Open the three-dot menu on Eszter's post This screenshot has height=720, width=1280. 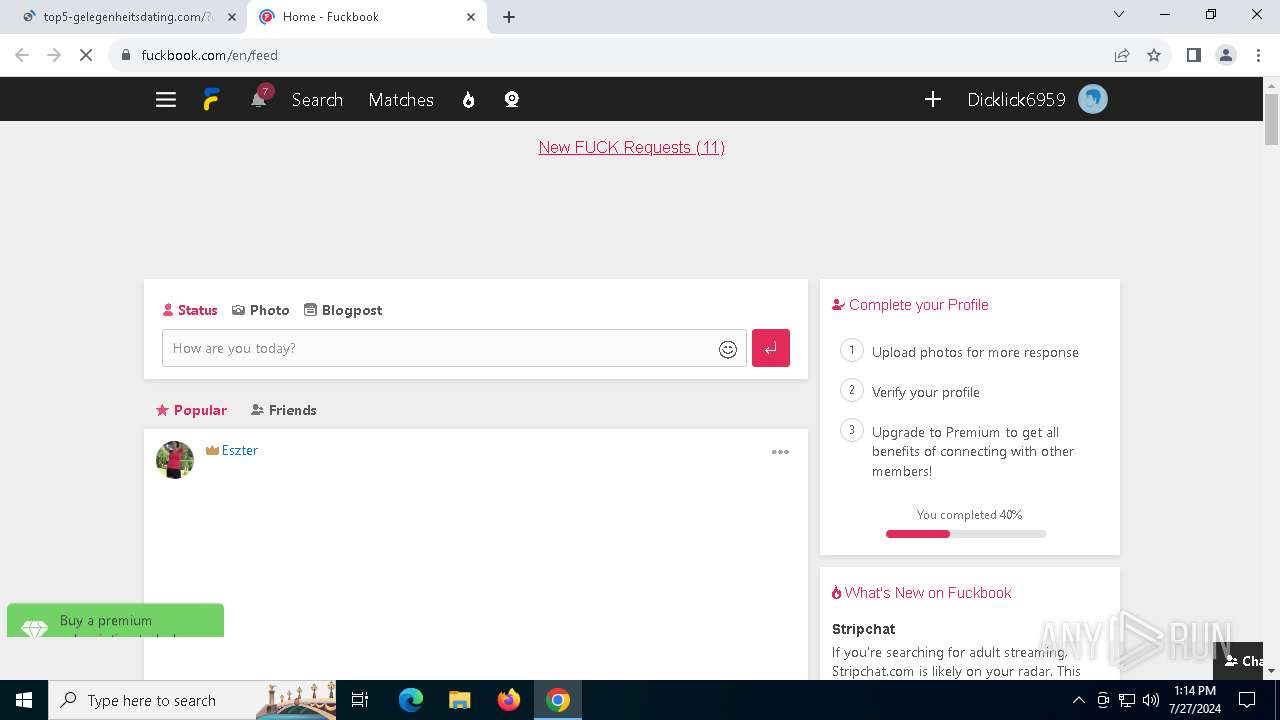(780, 452)
